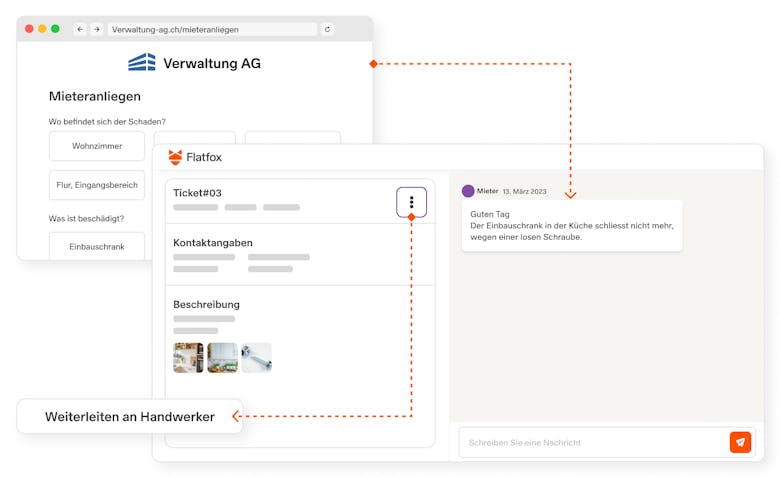Open the second description photo thumbnail
This screenshot has height=478, width=780.
222,358
